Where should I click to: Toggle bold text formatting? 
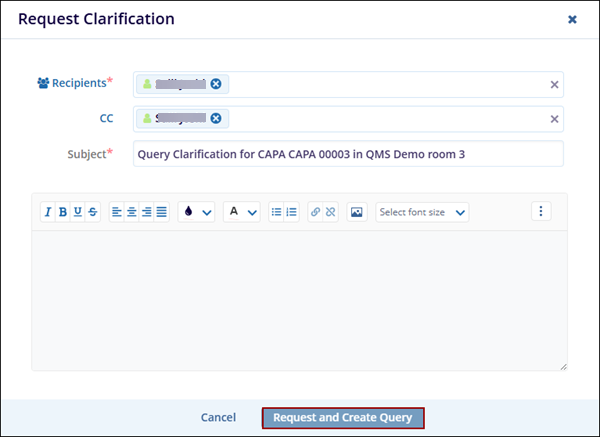63,212
